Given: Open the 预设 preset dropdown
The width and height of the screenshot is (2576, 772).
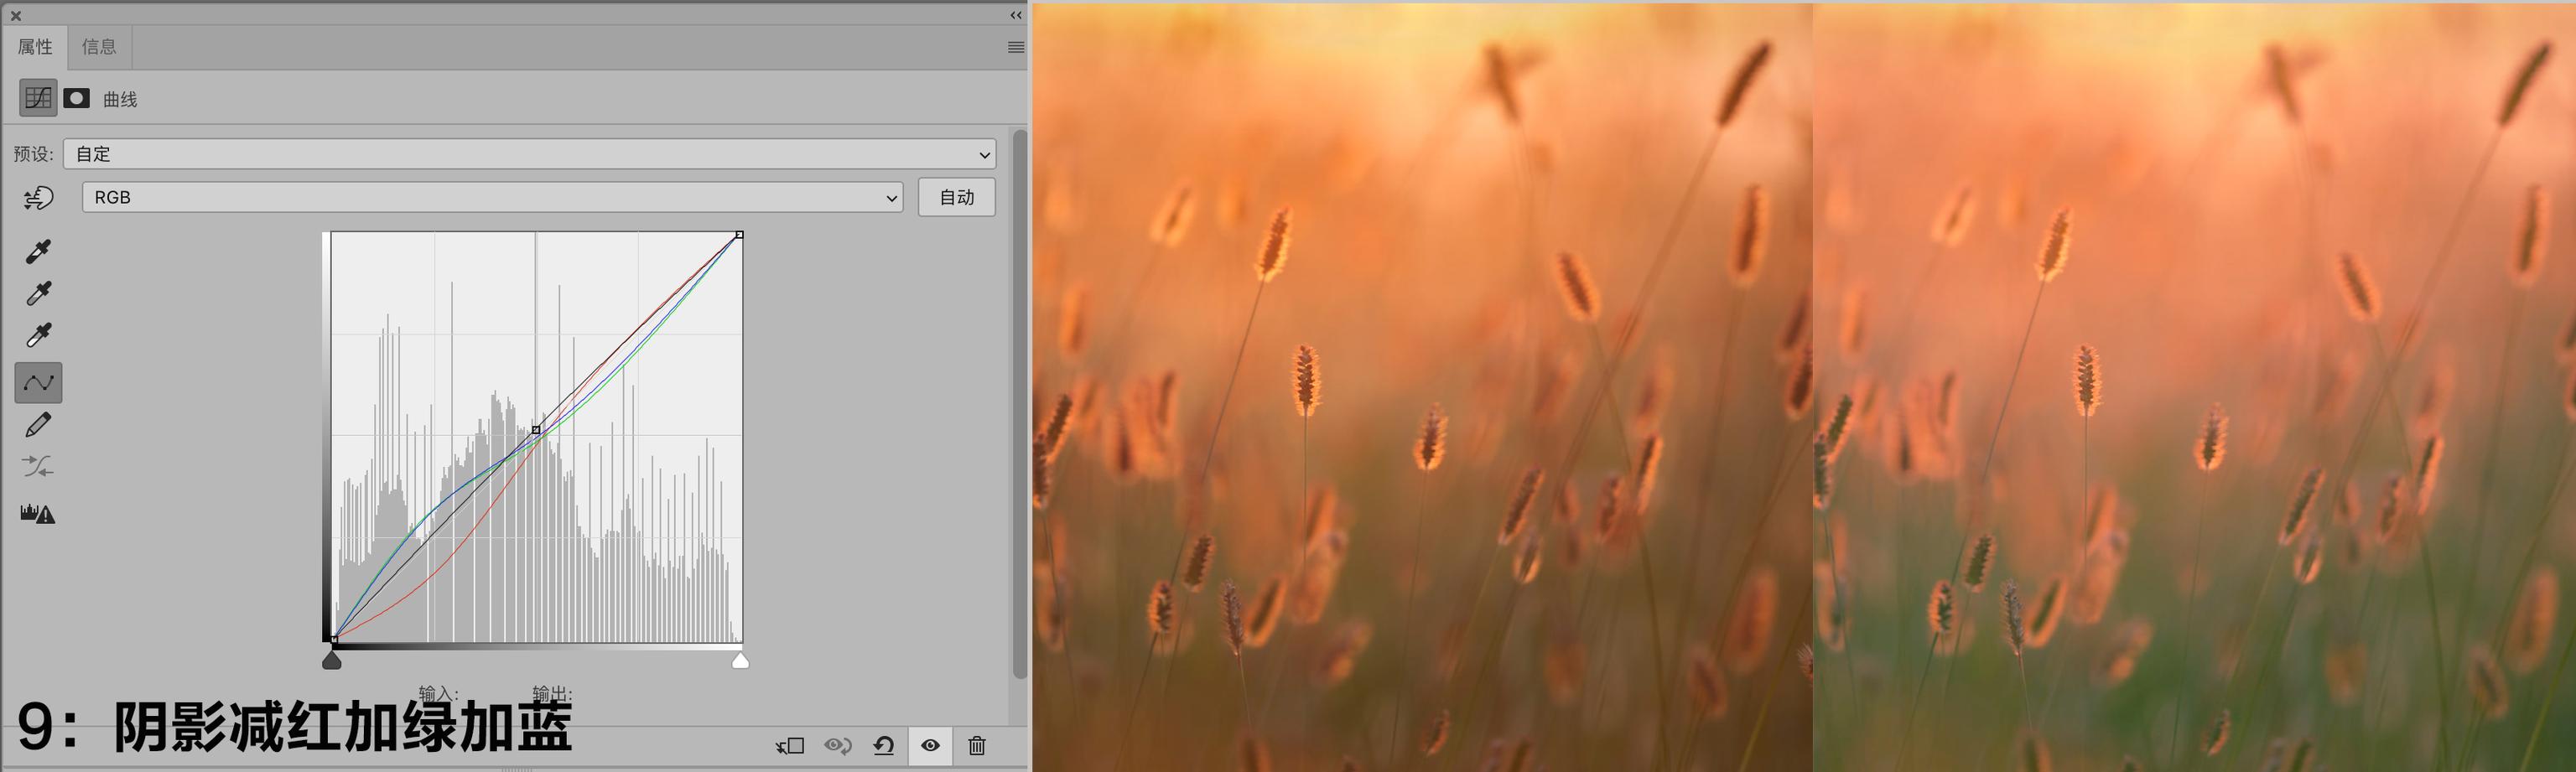Looking at the screenshot, I should click(530, 154).
